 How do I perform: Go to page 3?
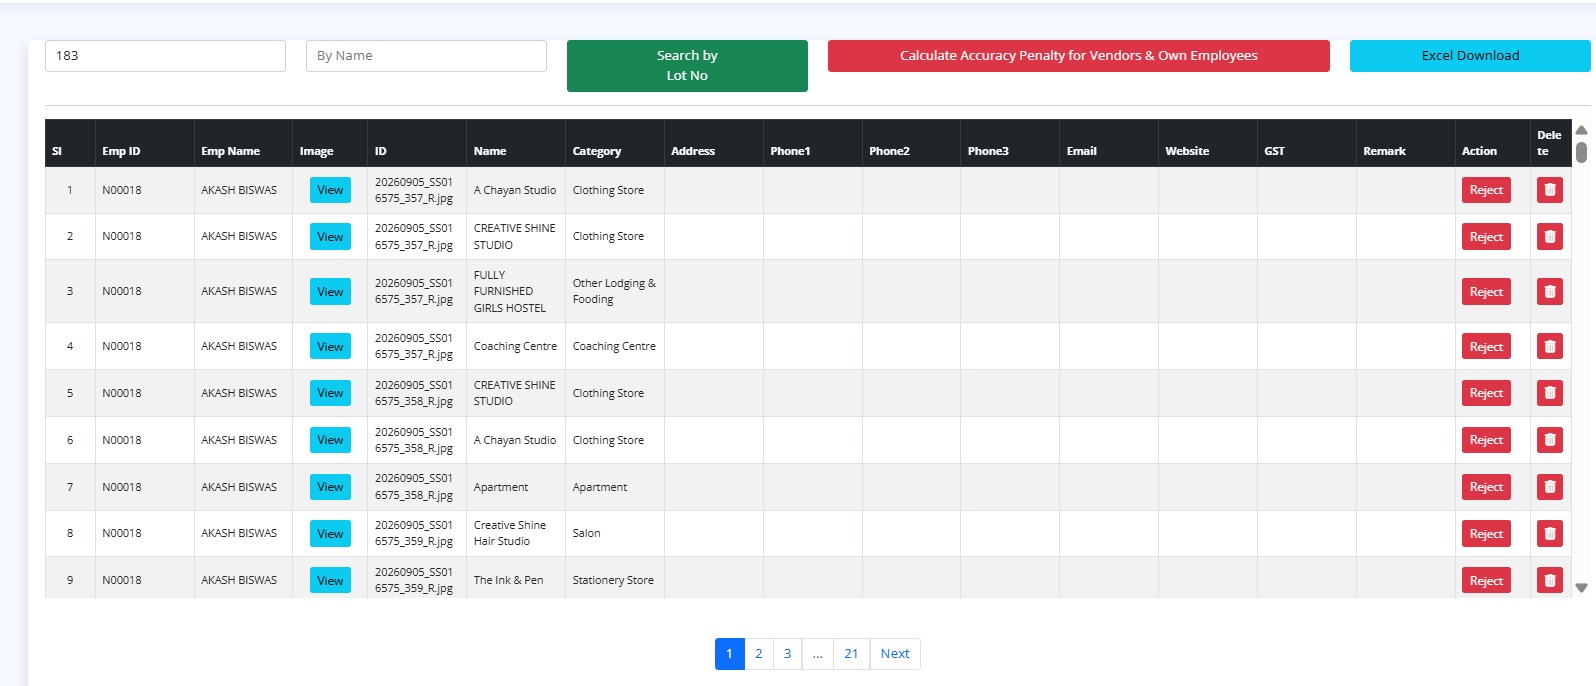pyautogui.click(x=787, y=654)
